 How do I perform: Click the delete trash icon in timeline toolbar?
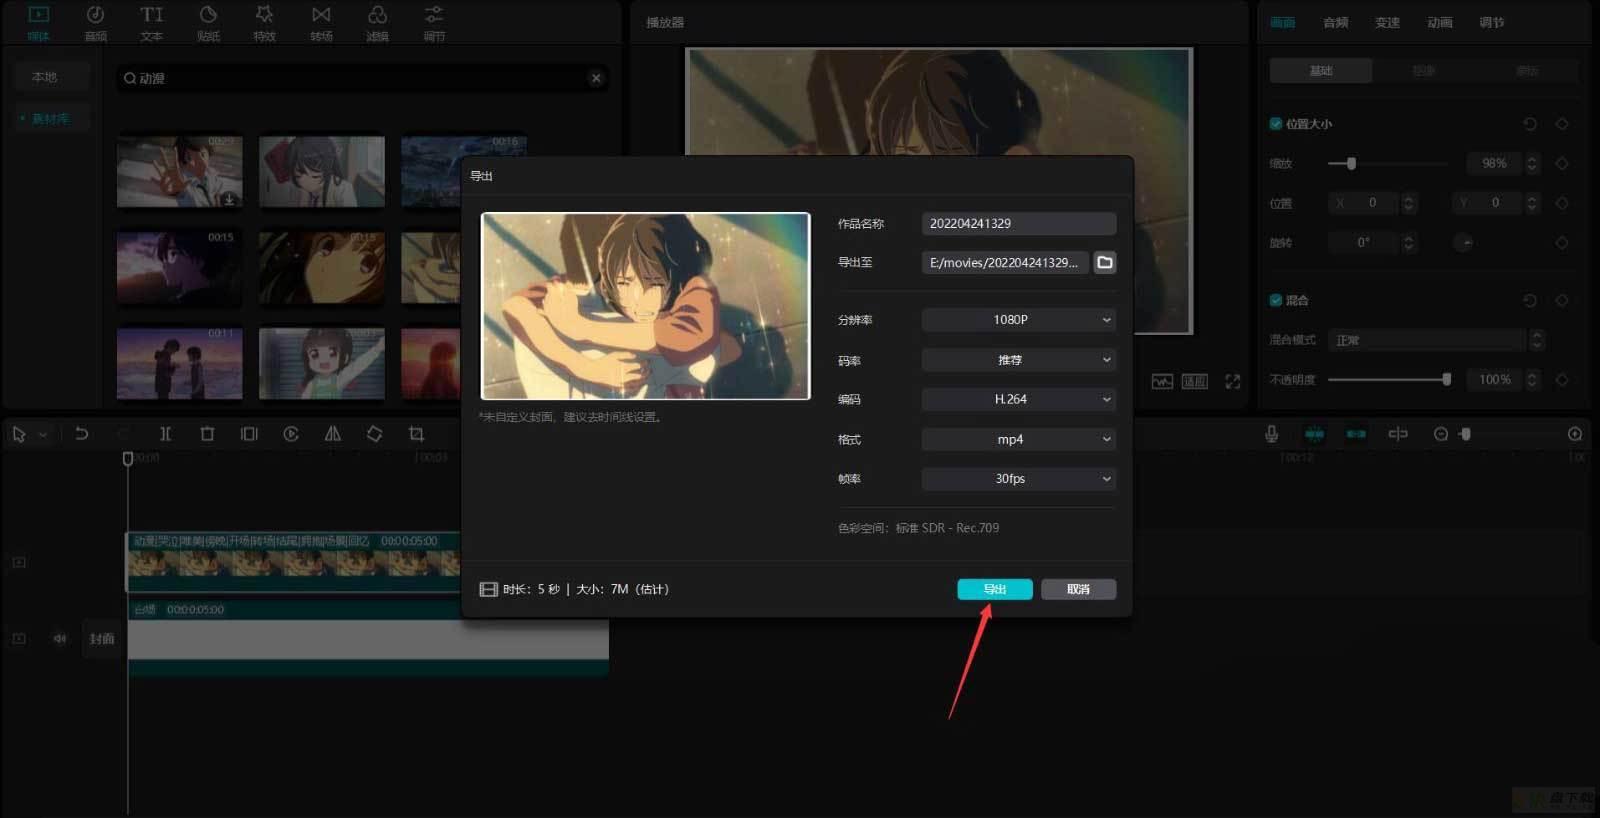(x=207, y=434)
